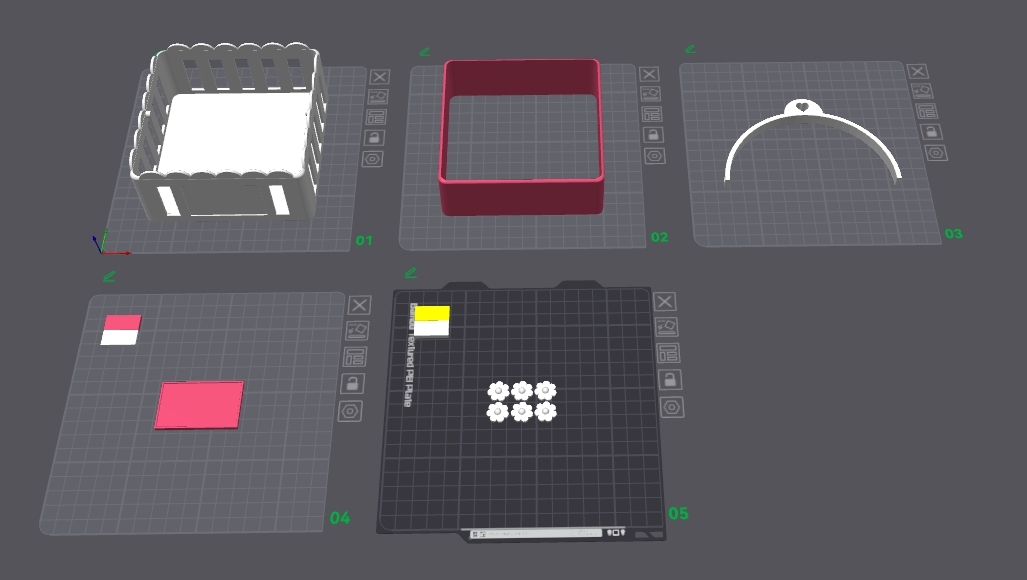Remove plate 03 with its X icon
1027x580 pixels.
click(917, 71)
